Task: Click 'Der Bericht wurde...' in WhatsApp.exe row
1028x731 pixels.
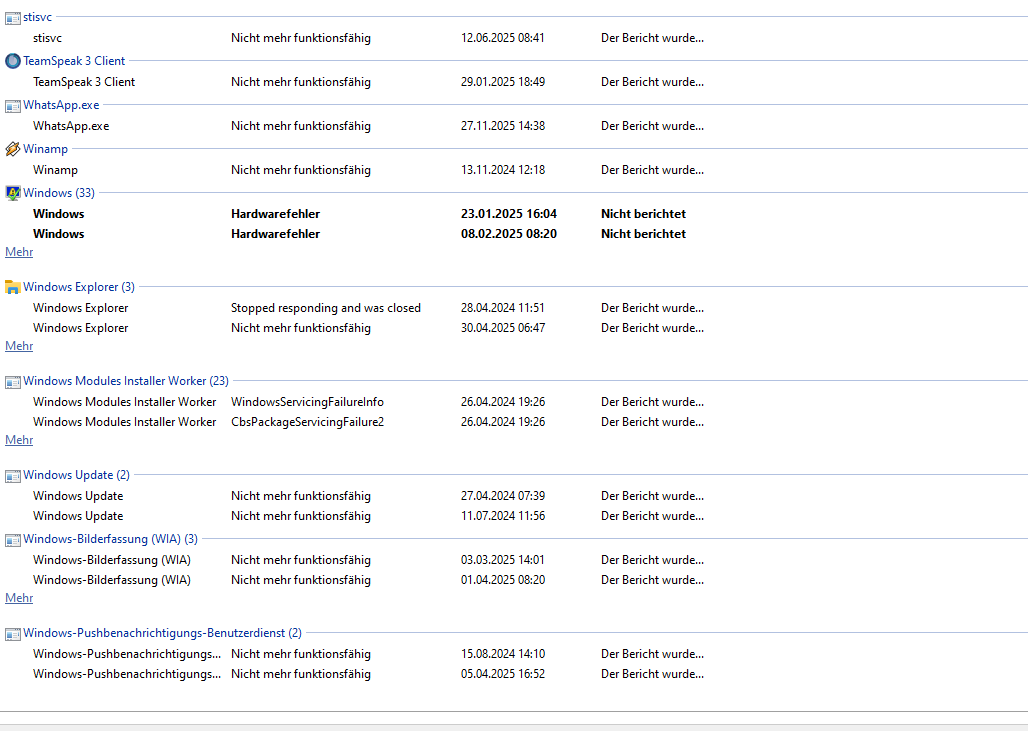Action: click(652, 126)
